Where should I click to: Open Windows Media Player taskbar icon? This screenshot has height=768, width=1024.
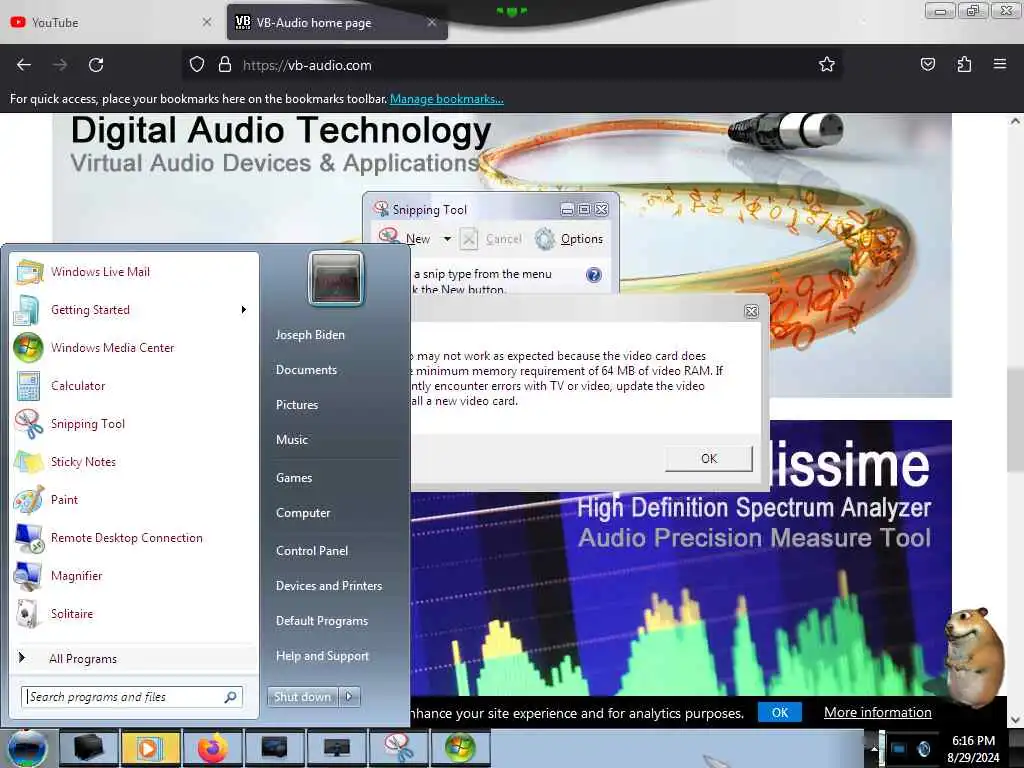tap(150, 748)
